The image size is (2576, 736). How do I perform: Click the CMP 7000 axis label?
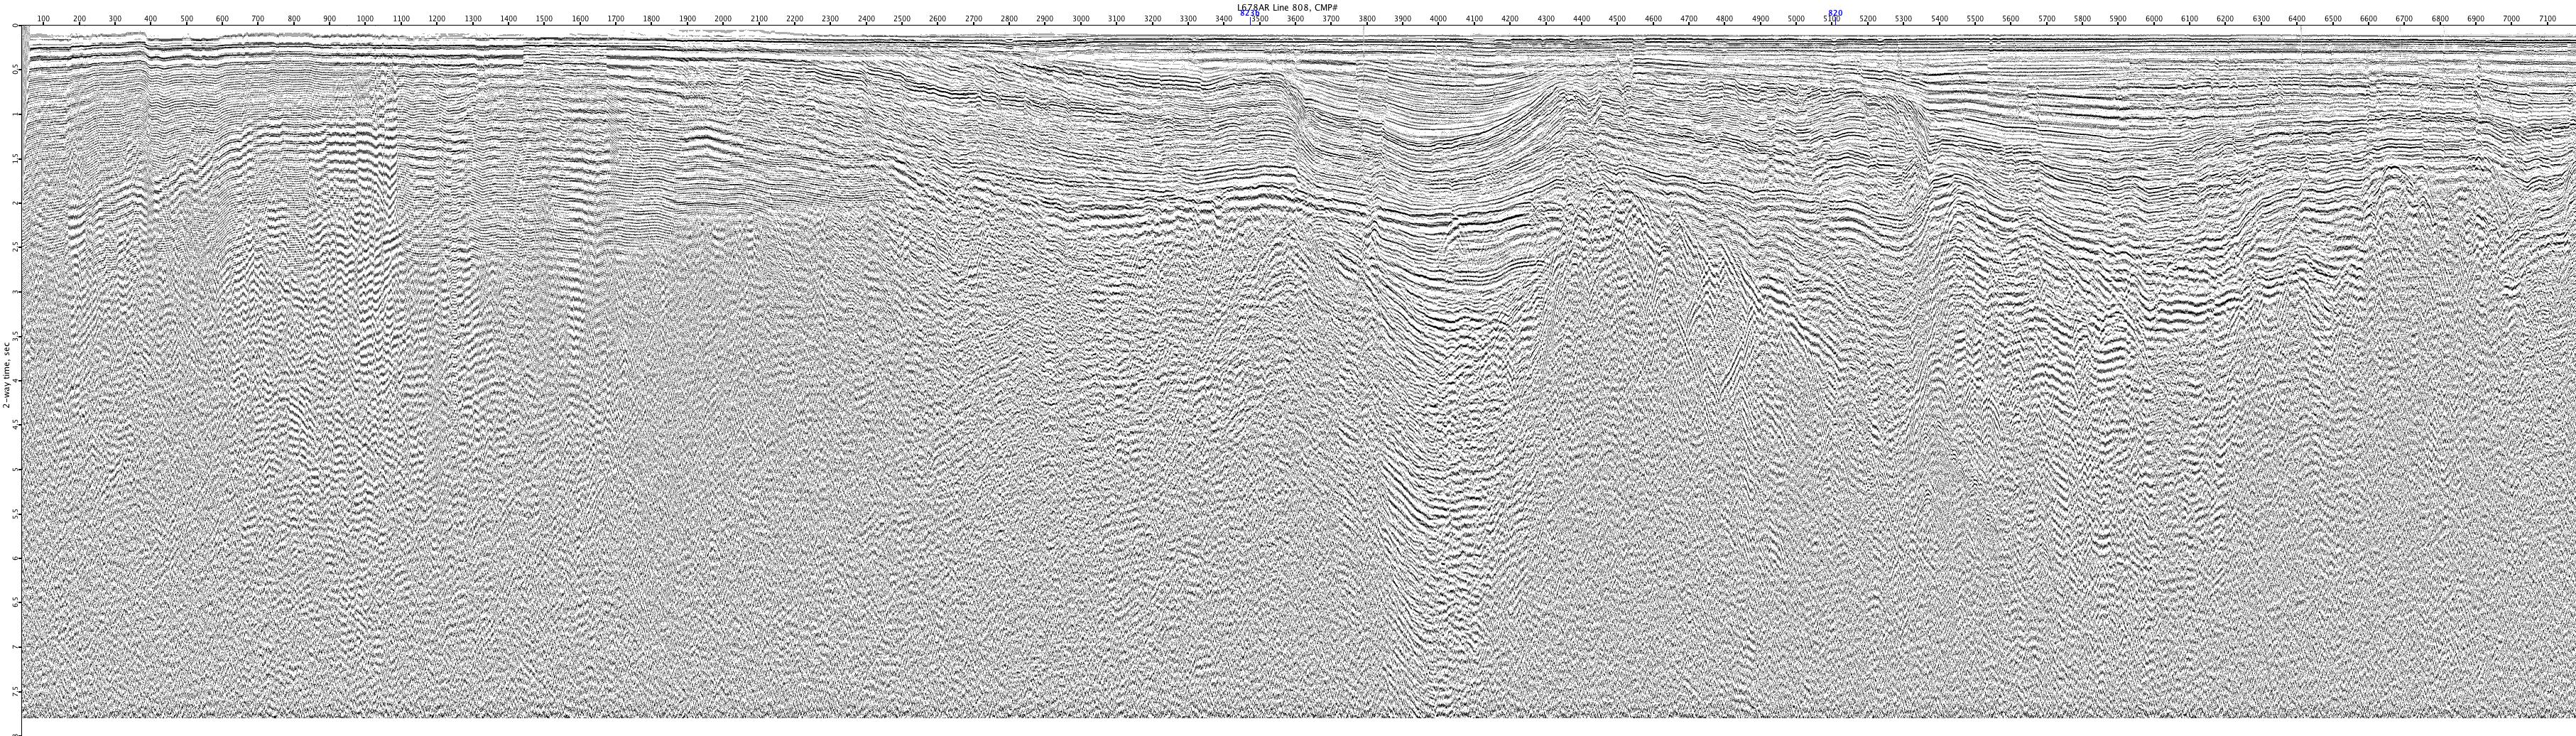click(2511, 19)
